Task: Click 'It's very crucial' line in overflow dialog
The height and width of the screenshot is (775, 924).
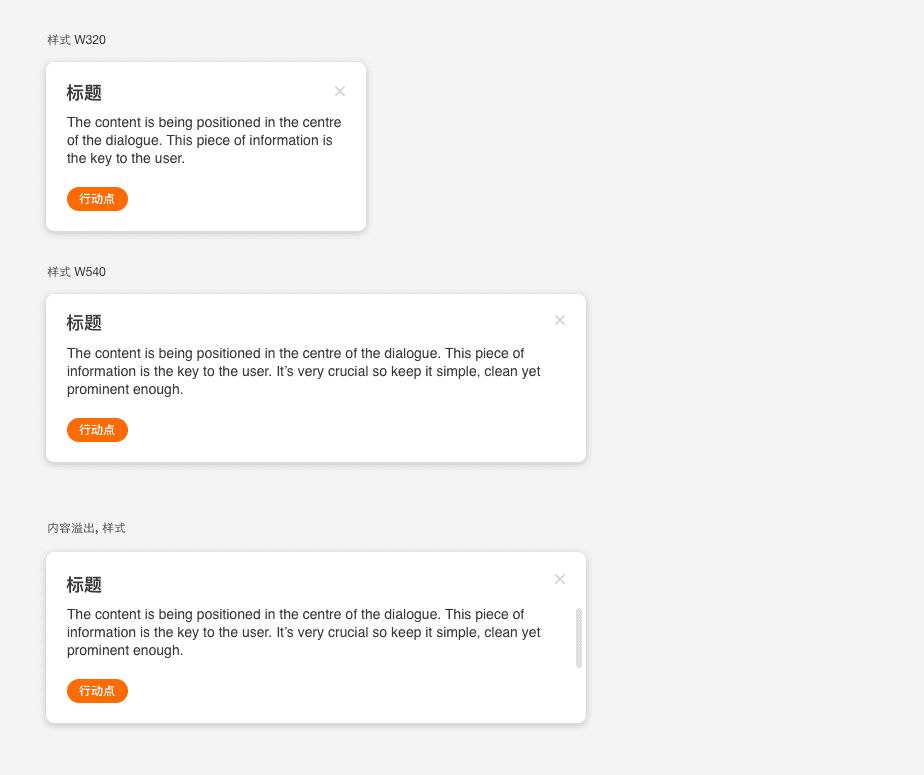Action: click(303, 632)
